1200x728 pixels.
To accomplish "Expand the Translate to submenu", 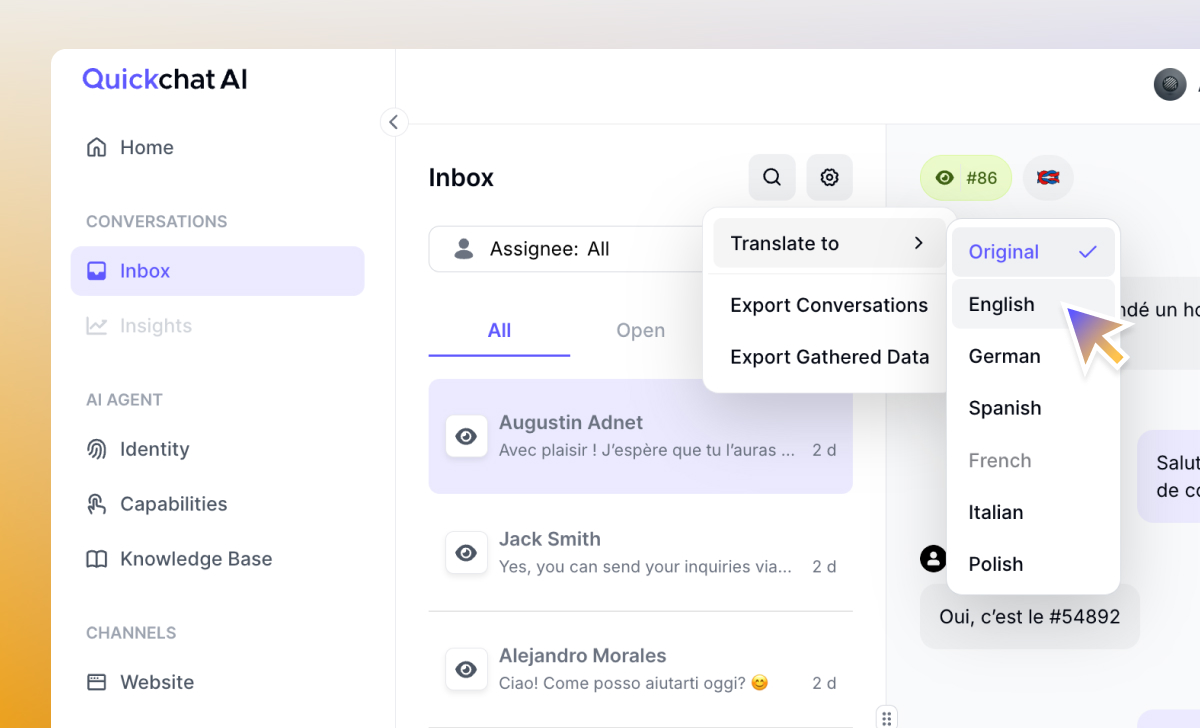I will pos(828,243).
